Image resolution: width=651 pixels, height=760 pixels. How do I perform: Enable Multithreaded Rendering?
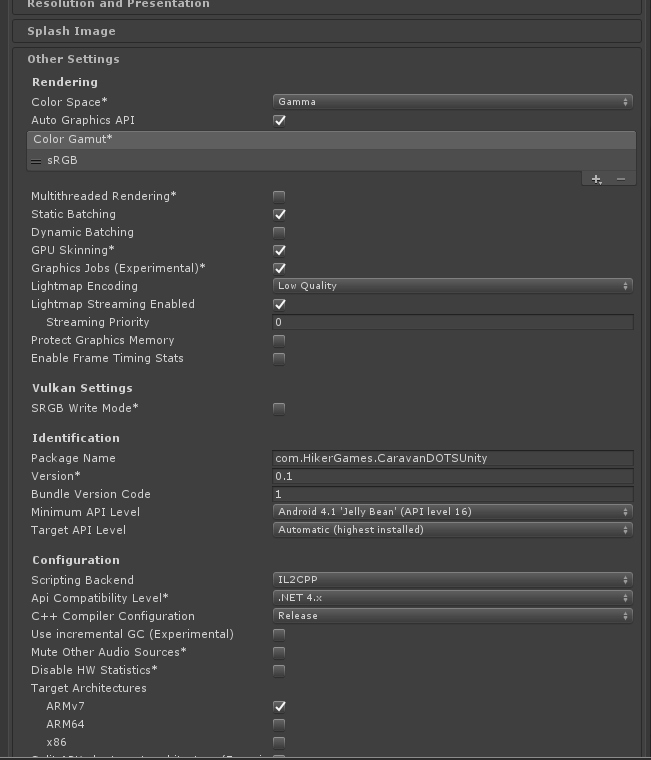(x=280, y=196)
